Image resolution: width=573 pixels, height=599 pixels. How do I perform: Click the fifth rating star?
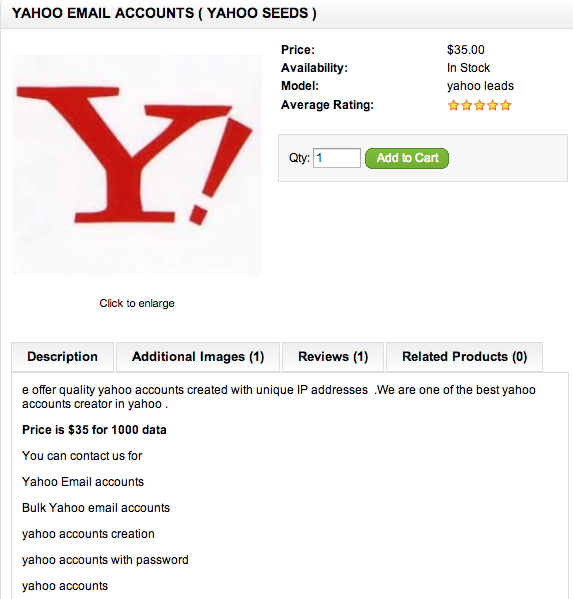[x=505, y=105]
